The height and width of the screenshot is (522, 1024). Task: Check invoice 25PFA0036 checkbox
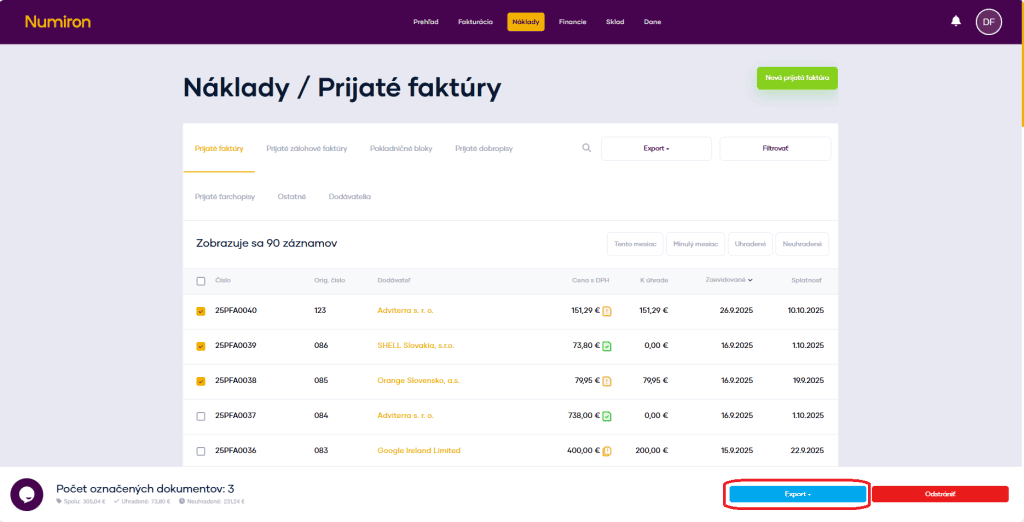pyautogui.click(x=200, y=451)
